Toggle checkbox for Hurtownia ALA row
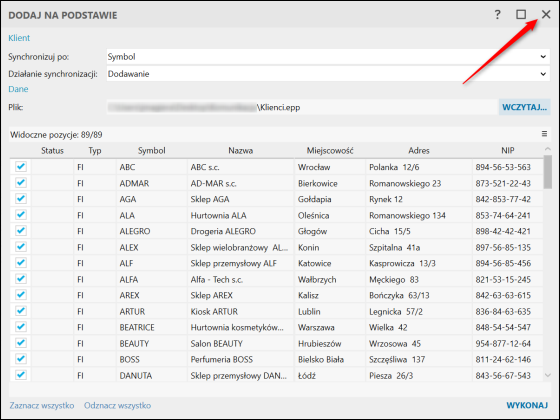The image size is (560, 420). (x=21, y=214)
